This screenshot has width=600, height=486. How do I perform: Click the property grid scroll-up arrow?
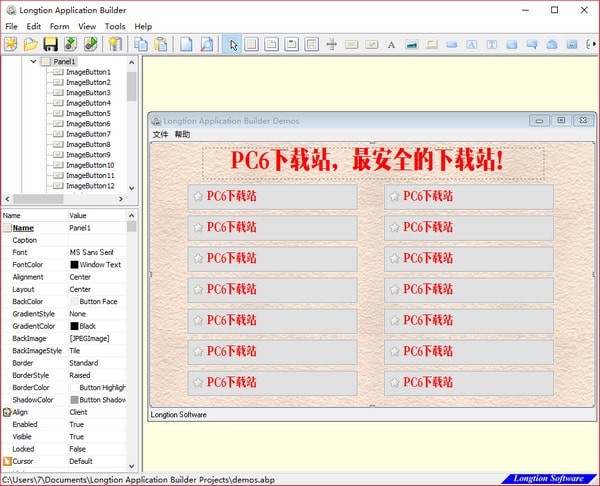click(132, 215)
